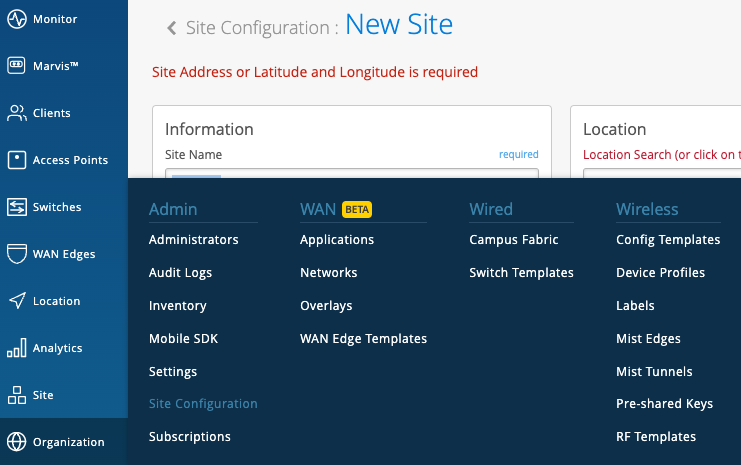Select the Organization globe icon
The height and width of the screenshot is (465, 741).
coord(16,442)
